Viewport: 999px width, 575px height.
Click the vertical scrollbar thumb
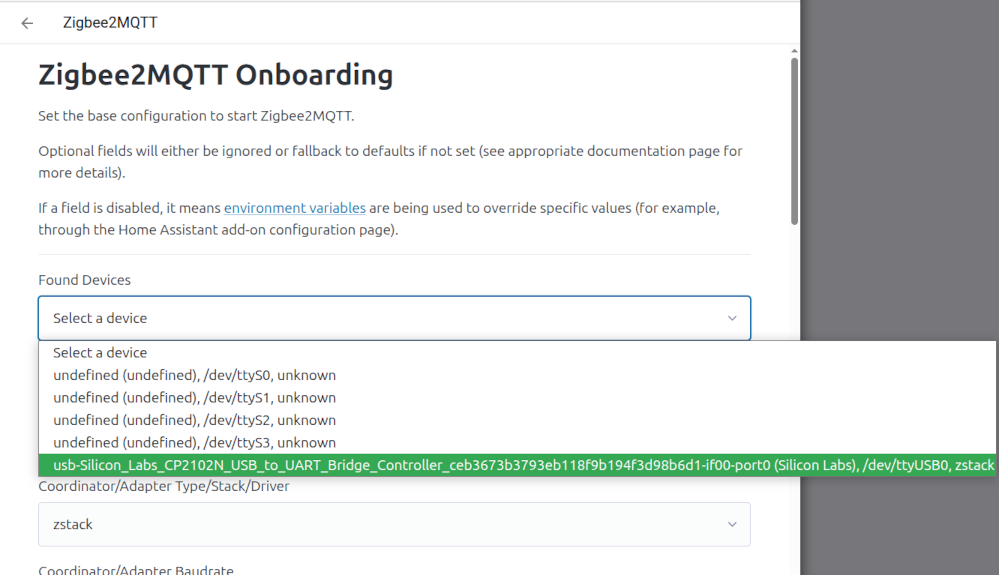click(794, 140)
